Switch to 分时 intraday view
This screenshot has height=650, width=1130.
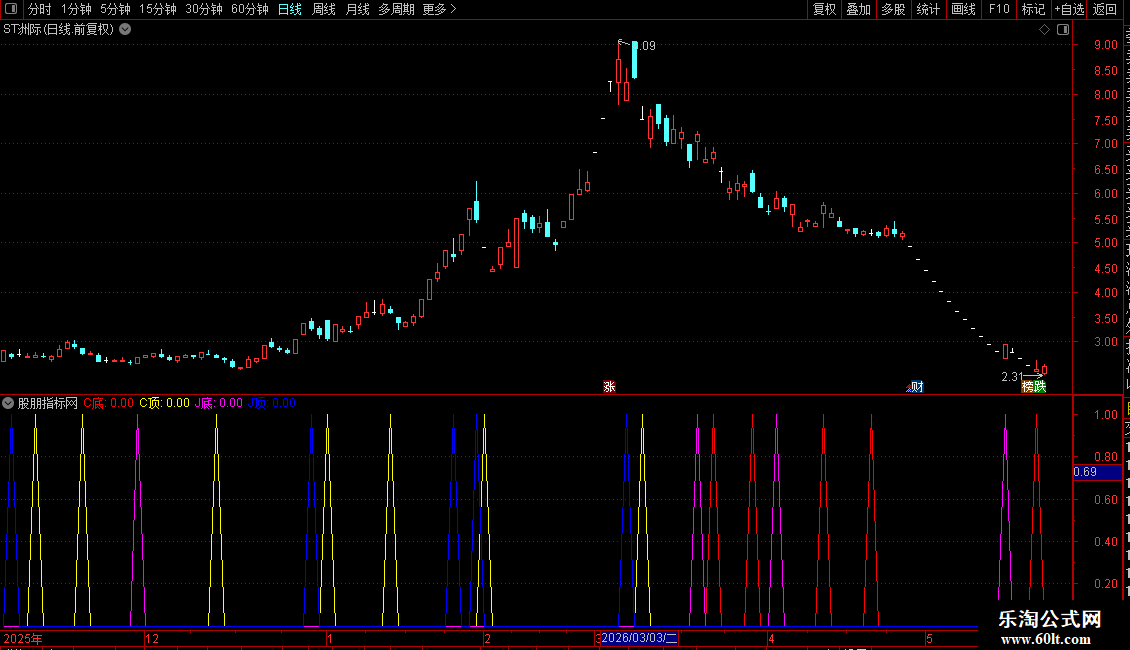click(40, 9)
